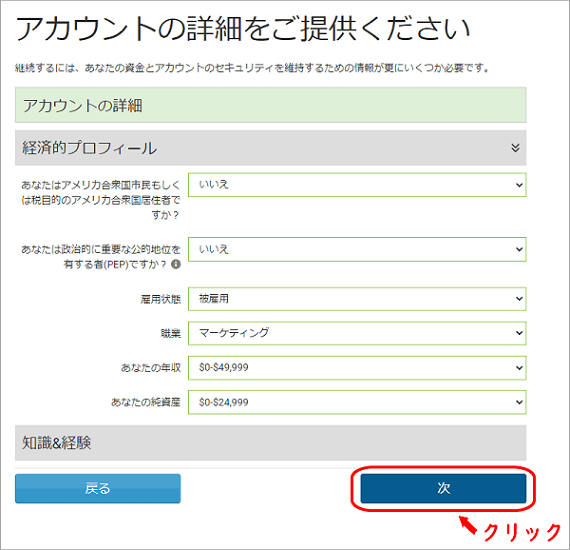Click the PEP question label text
Screen dimensions: 570x550
pos(101,257)
